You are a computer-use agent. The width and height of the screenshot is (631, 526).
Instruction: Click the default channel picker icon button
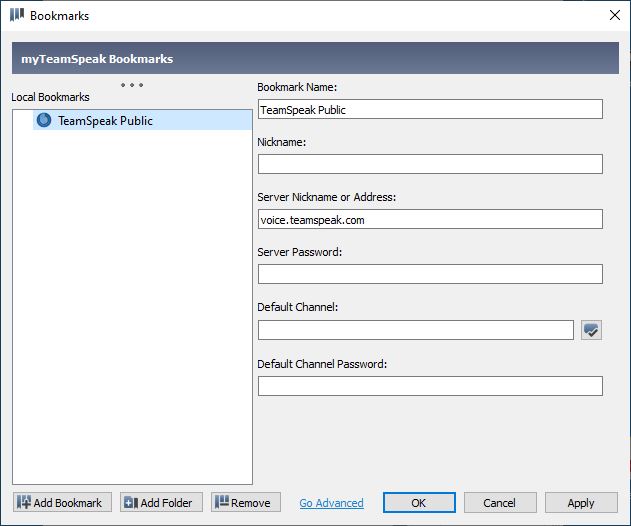591,330
